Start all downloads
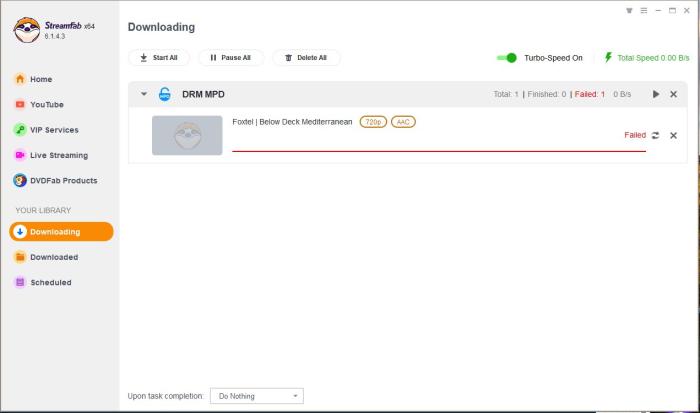This screenshot has width=700, height=413. tap(159, 58)
